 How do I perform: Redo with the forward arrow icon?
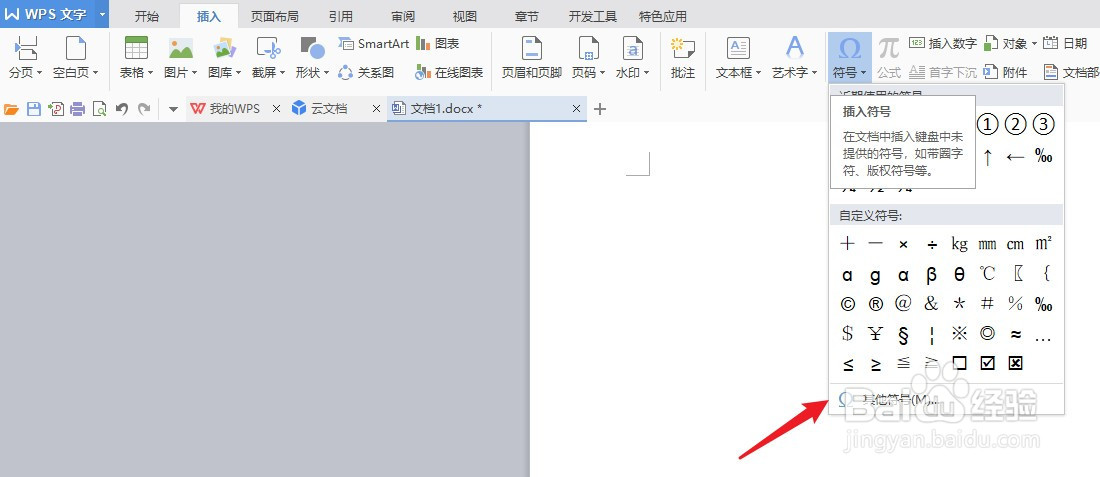pyautogui.click(x=144, y=109)
